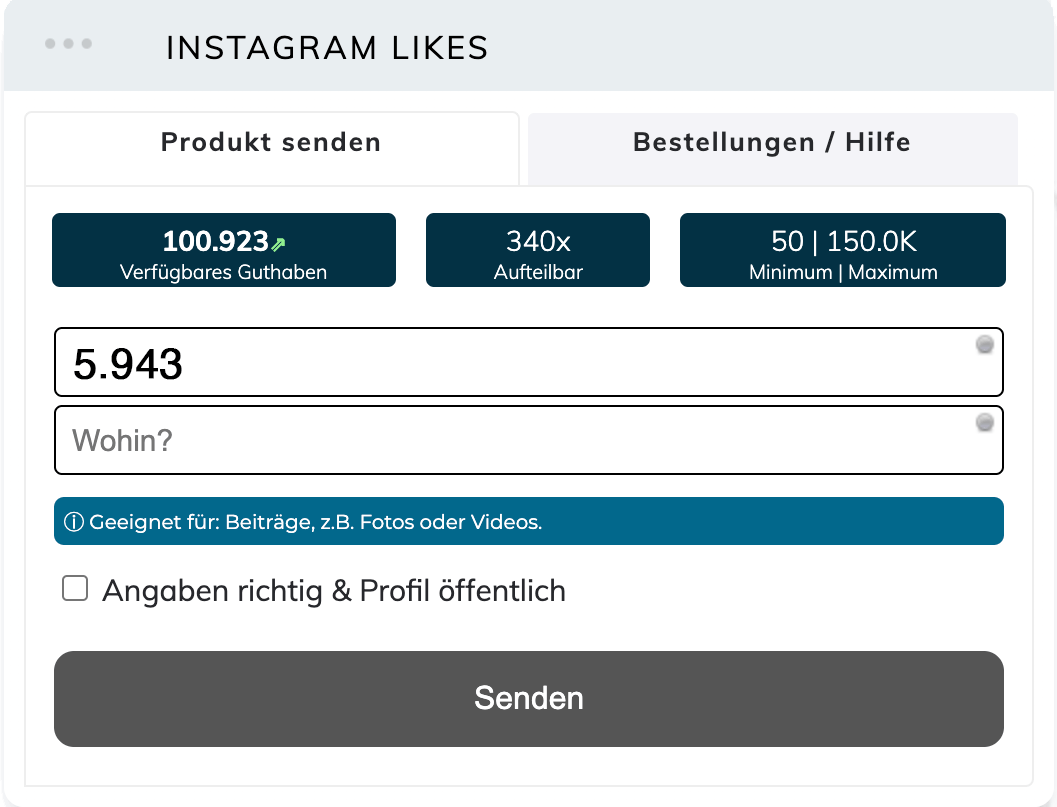The image size is (1057, 807).
Task: Click the Geeignet für info banner
Action: coord(528,521)
